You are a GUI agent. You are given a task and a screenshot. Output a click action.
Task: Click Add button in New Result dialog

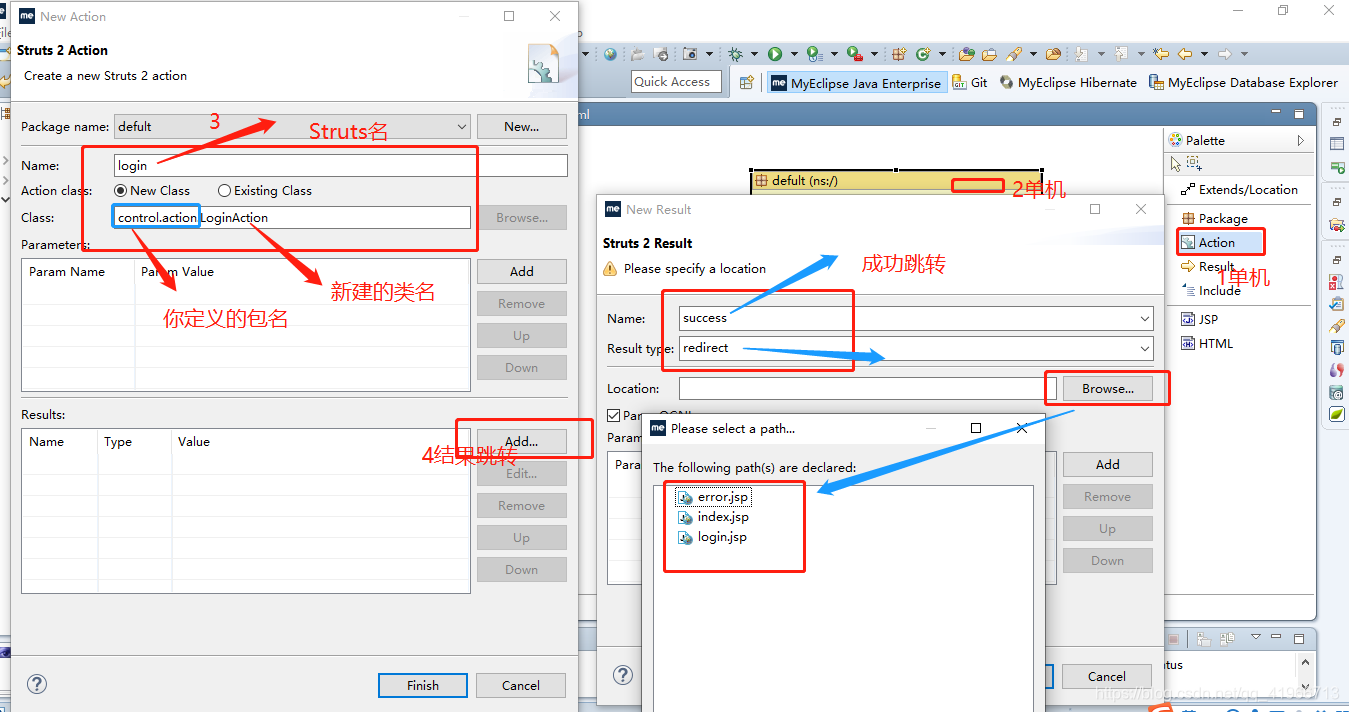pyautogui.click(x=1107, y=464)
